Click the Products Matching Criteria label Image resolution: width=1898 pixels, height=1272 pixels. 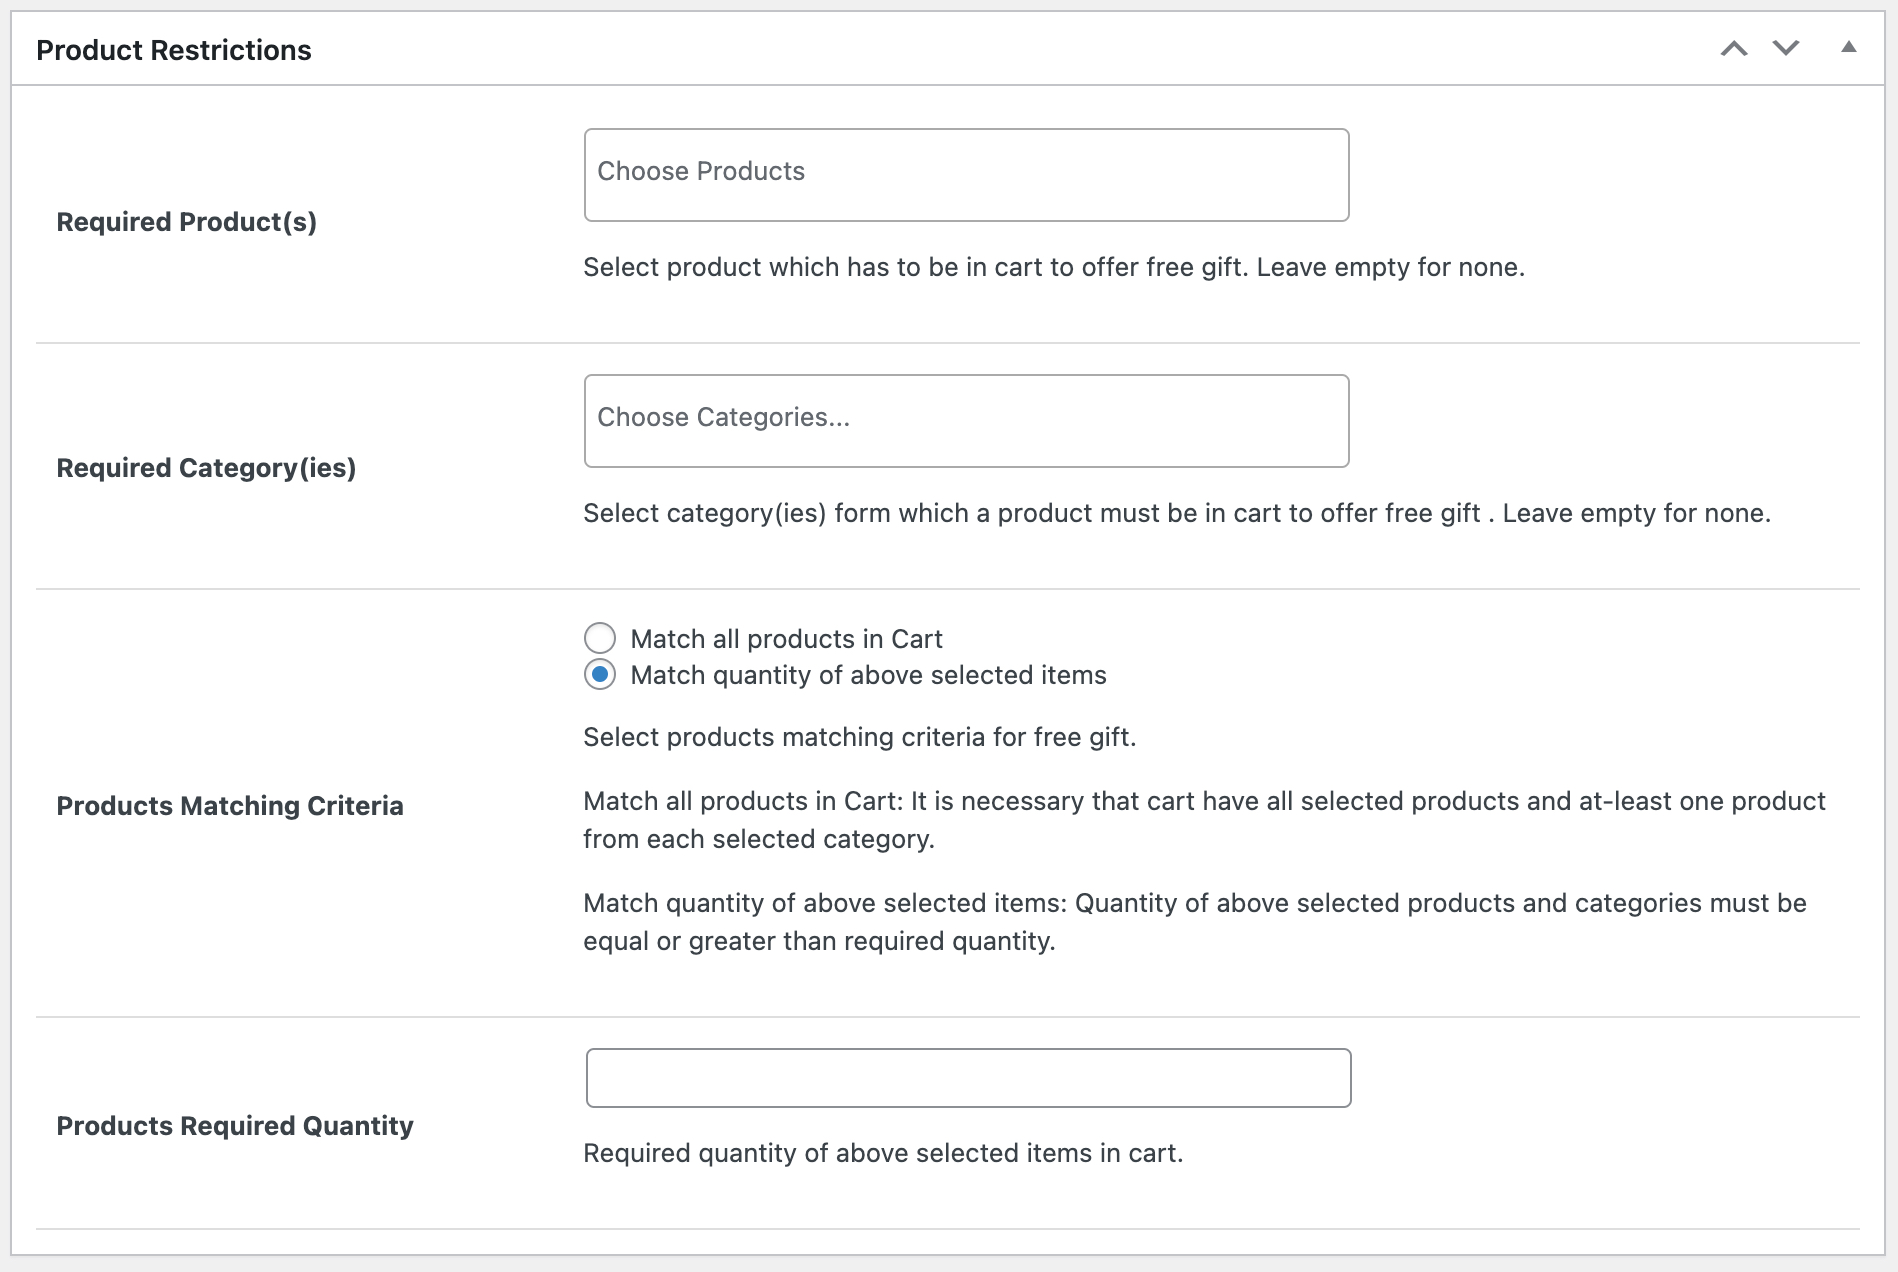click(x=230, y=806)
